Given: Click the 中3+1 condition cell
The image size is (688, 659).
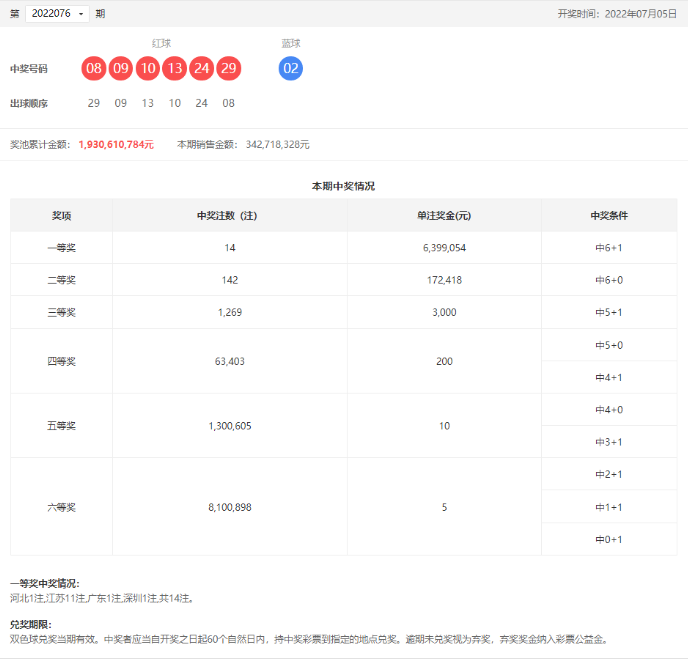Looking at the screenshot, I should point(609,442).
